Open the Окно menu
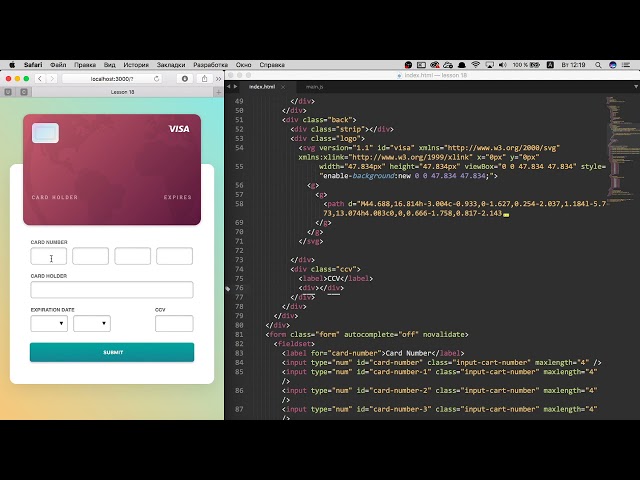This screenshot has width=640, height=480. click(243, 65)
